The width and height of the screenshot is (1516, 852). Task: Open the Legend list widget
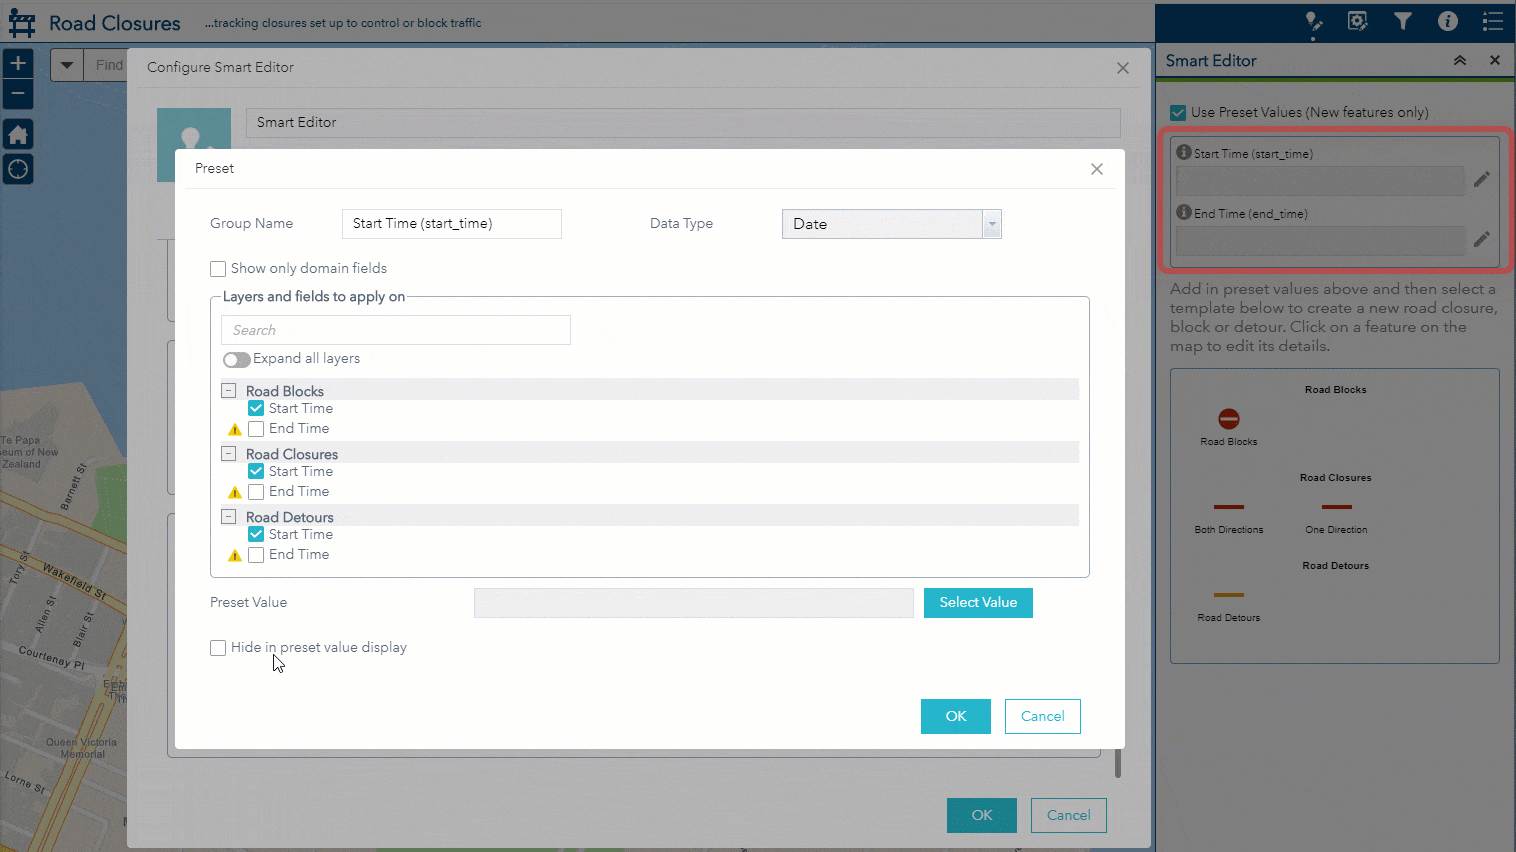click(x=1493, y=21)
